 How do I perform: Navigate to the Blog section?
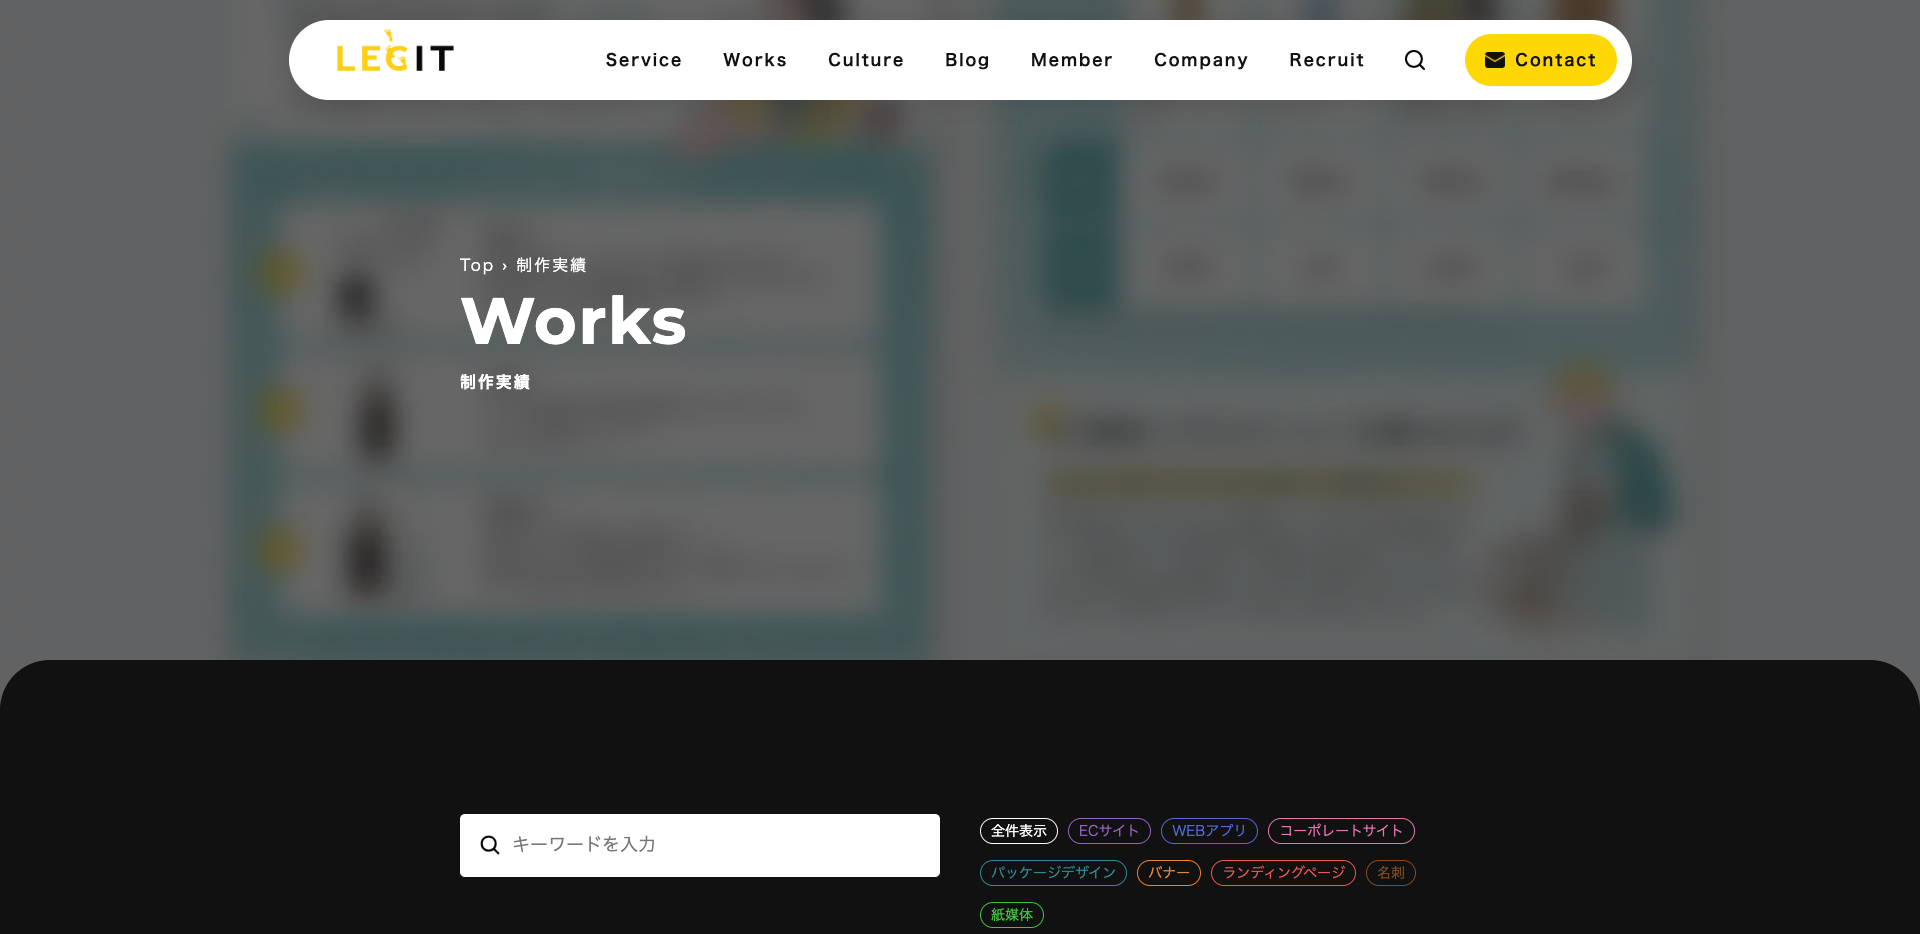(967, 60)
